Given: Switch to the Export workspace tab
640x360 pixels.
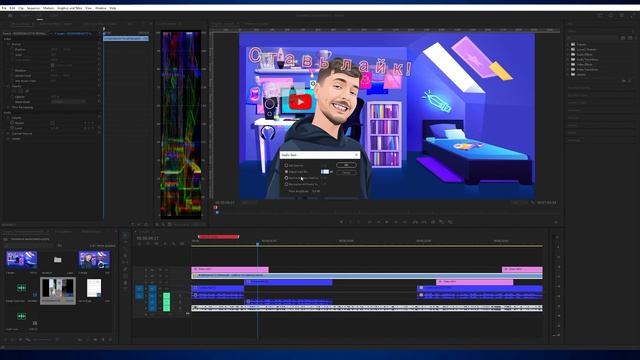Looking at the screenshot, I should (53, 16).
